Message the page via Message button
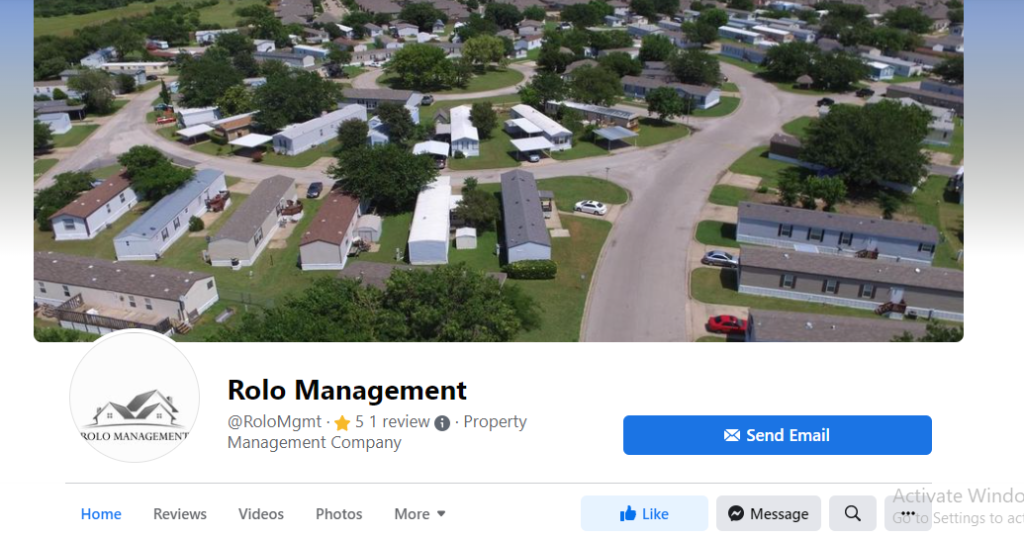1024x539 pixels. (769, 514)
